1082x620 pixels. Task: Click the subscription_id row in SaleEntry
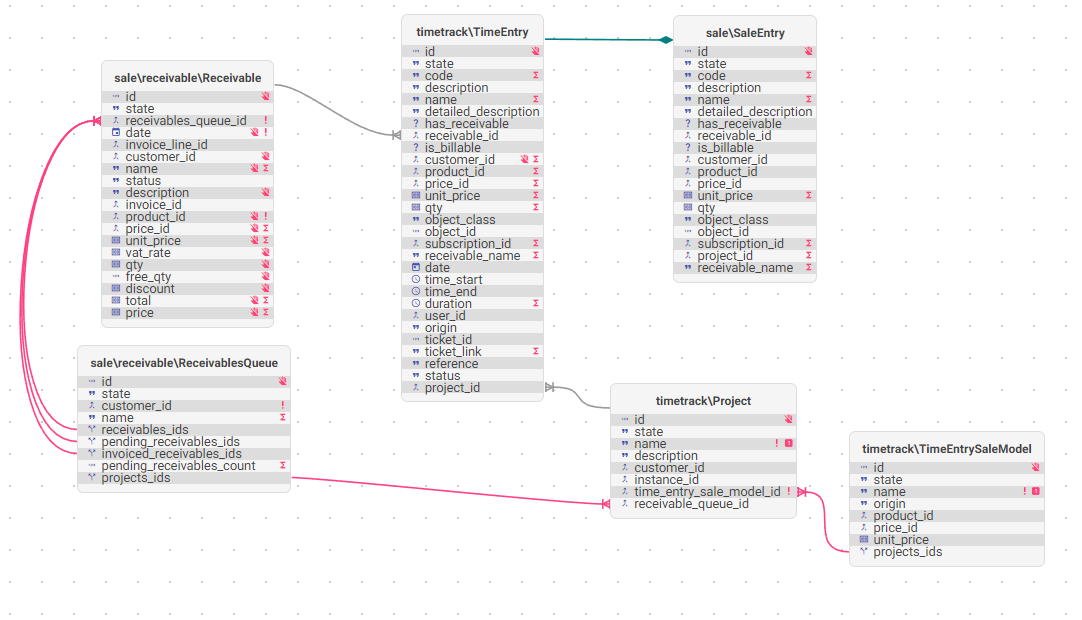745,244
